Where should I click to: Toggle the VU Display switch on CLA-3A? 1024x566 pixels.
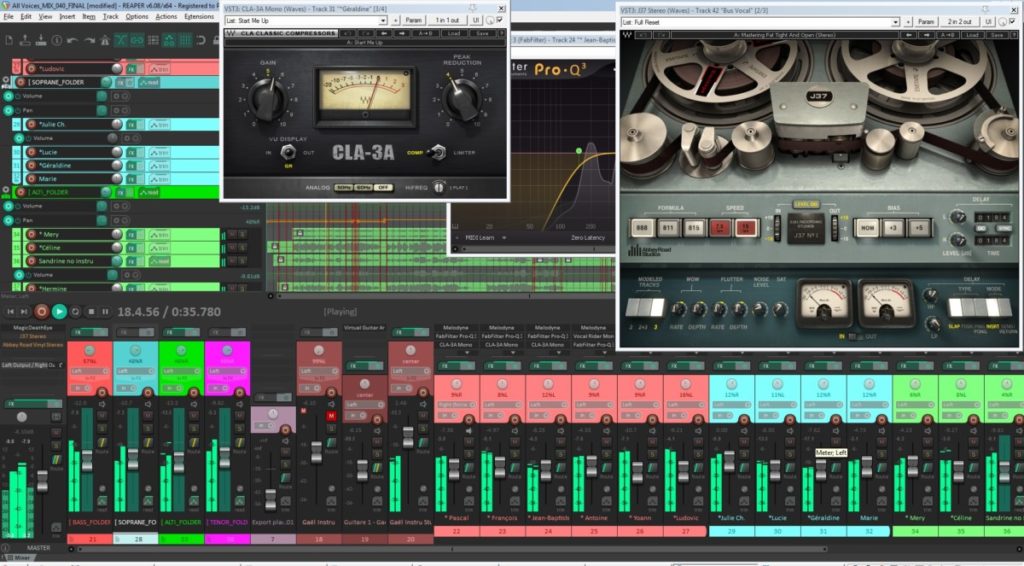pos(288,152)
